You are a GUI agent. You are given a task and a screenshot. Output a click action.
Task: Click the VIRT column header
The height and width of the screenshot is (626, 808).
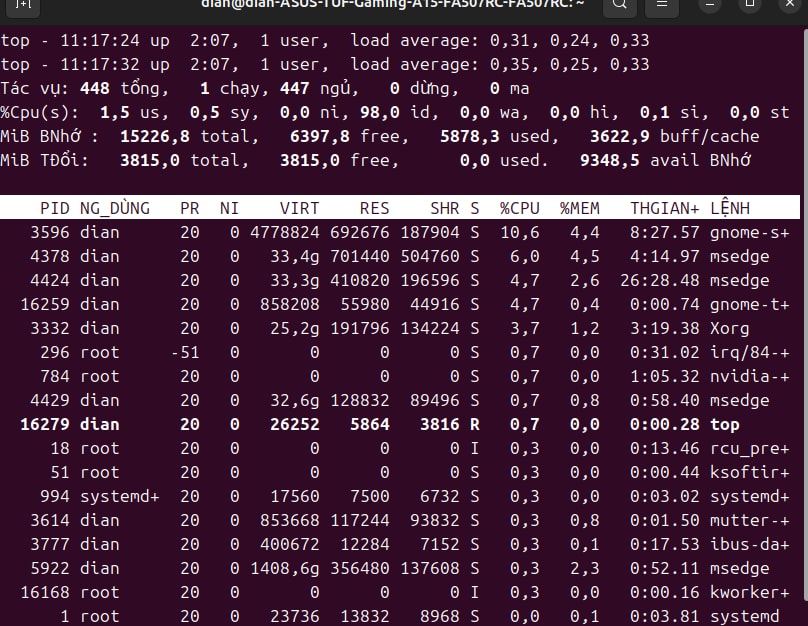pos(299,208)
